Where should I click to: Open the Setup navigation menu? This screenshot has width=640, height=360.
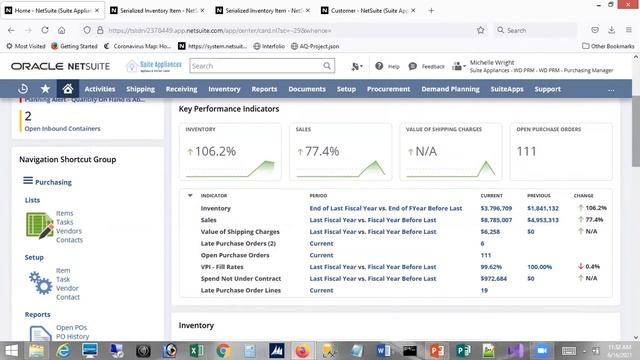click(346, 89)
